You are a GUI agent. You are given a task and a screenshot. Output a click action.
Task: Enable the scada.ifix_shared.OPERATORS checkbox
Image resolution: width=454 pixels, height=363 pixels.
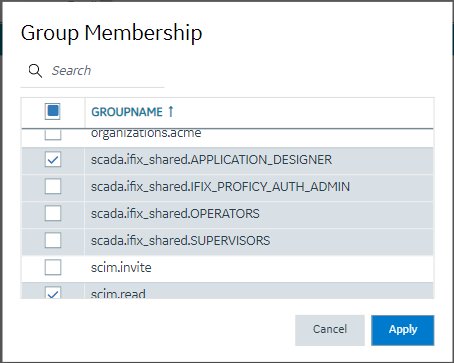click(x=53, y=213)
